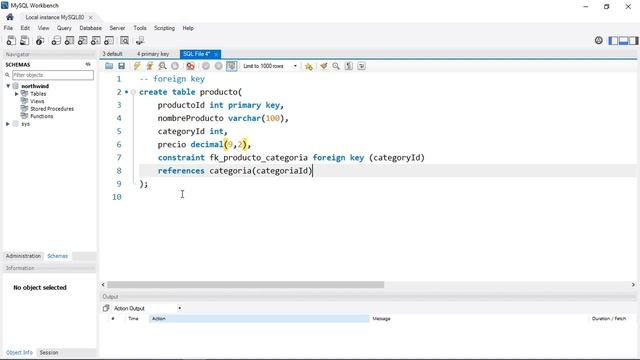The image size is (640, 360).
Task: Refresh schemas icon beside SCHEMAS header
Action: pos(88,64)
